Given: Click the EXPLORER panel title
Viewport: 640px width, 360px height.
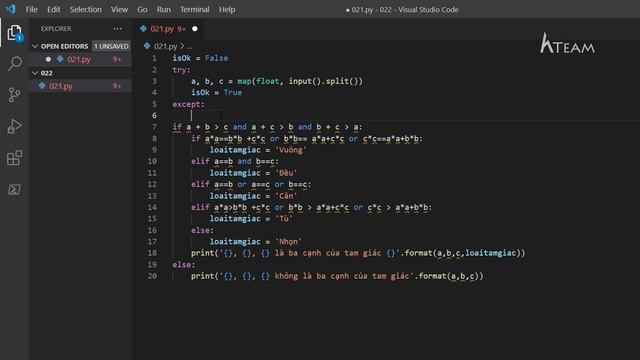Looking at the screenshot, I should tap(56, 29).
